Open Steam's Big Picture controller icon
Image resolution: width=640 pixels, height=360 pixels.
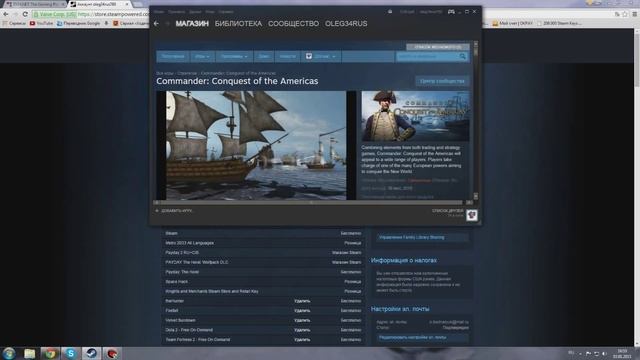click(x=451, y=12)
